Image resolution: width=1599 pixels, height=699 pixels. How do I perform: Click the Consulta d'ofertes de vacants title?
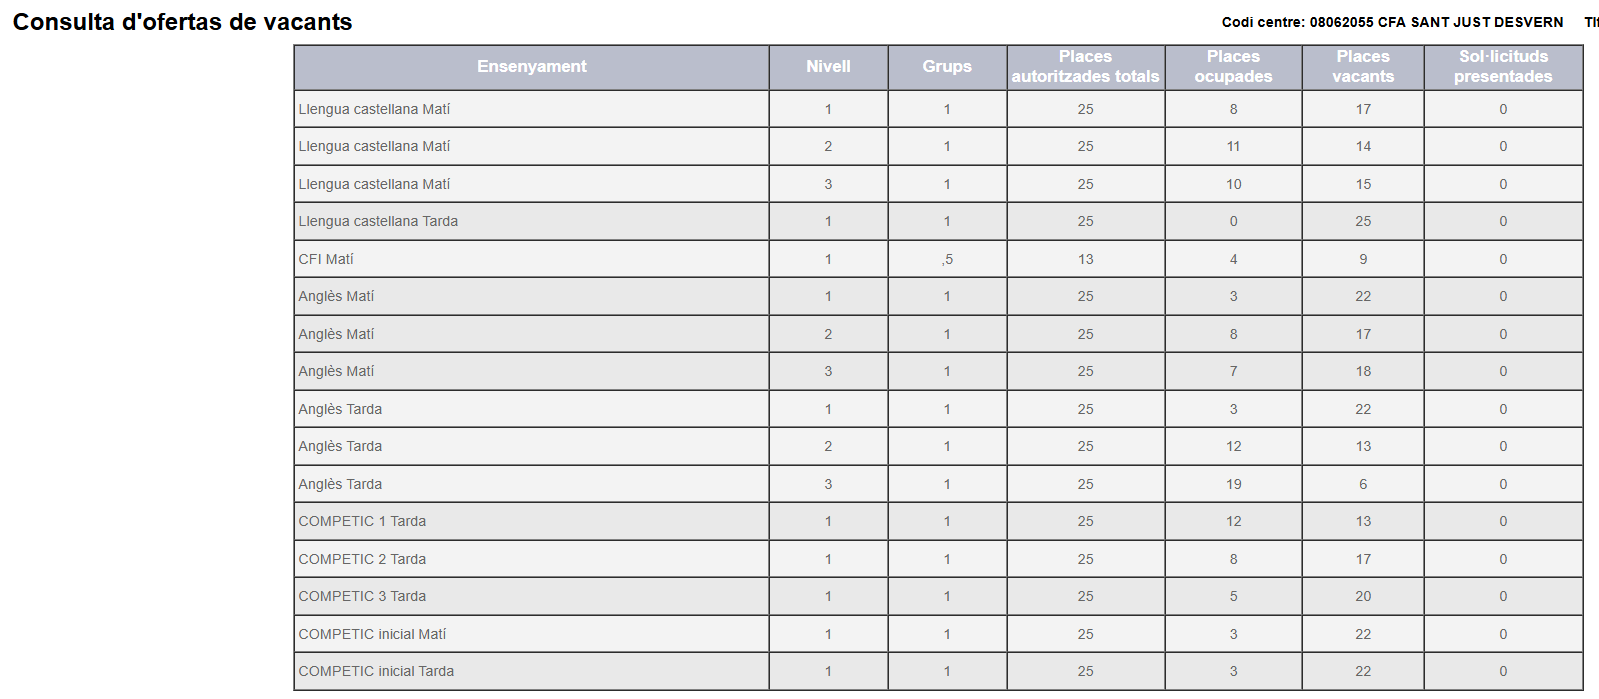click(x=182, y=22)
